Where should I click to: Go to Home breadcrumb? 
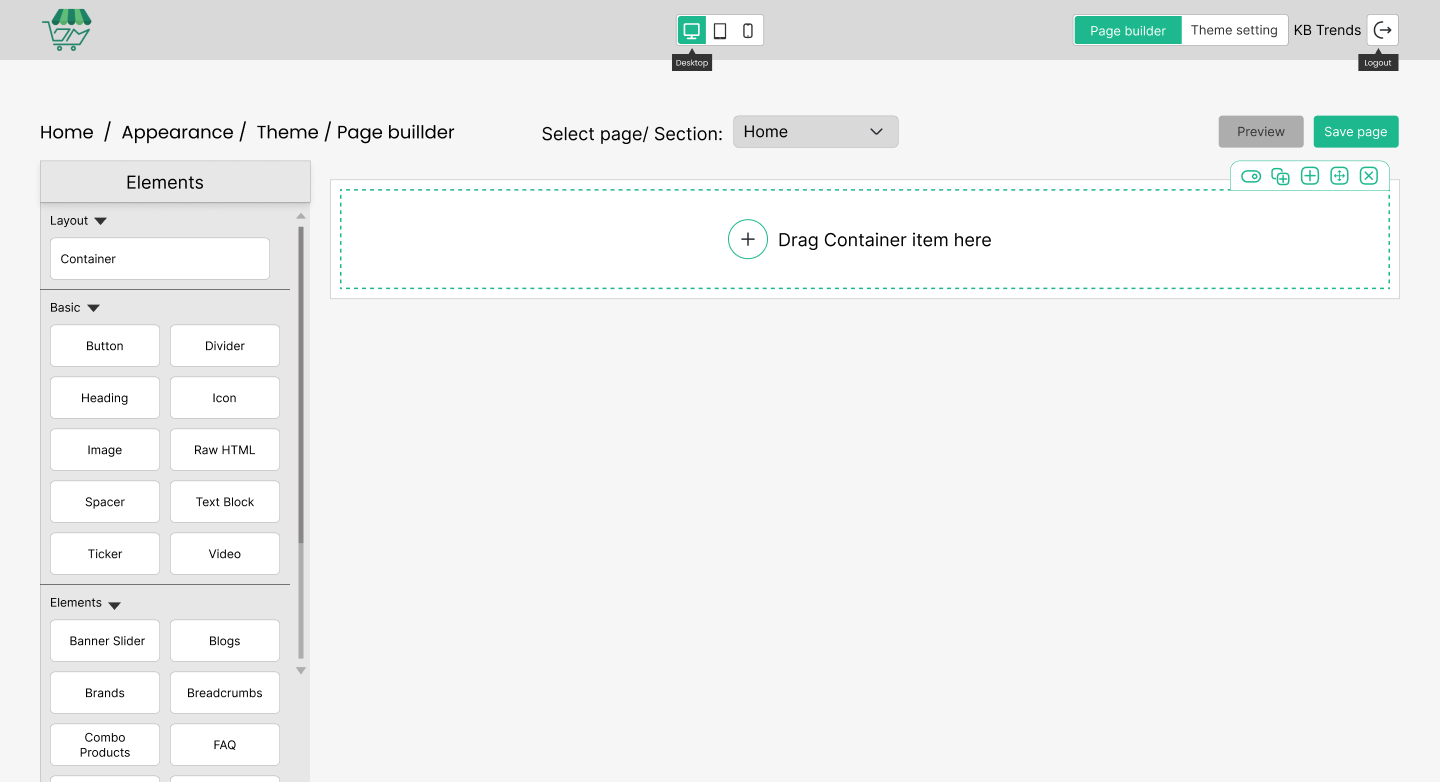tap(67, 132)
